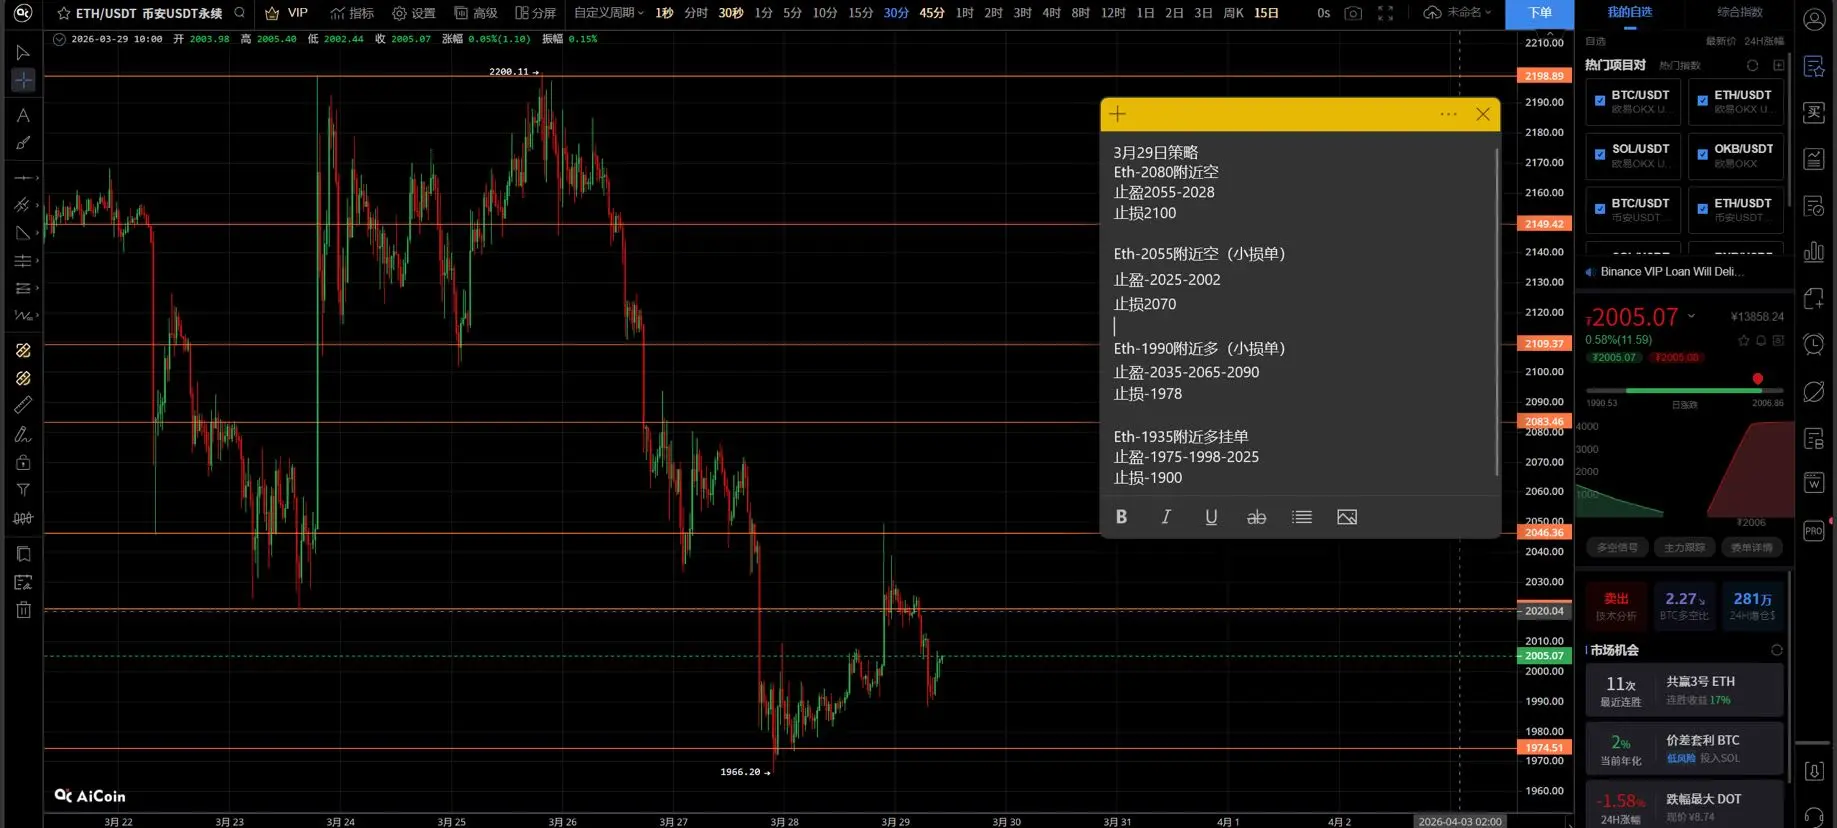Viewport: 1837px width, 828px height.
Task: Uncheck ETH/USDT OKX pair checkbox
Action: tap(1703, 101)
